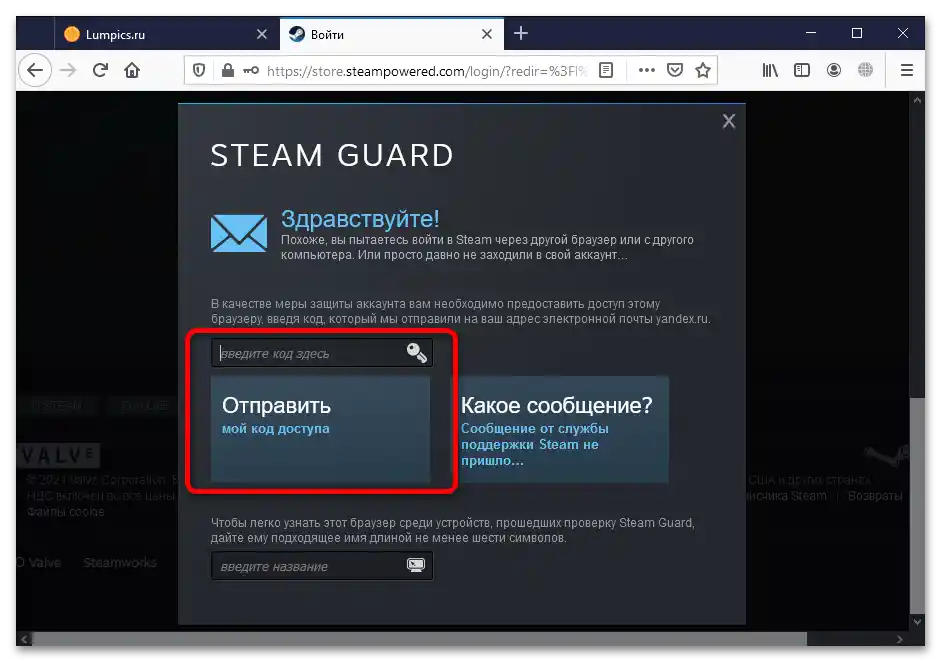Image resolution: width=941 pixels, height=662 pixels.
Task: Click the saved logins key icon
Action: [251, 71]
